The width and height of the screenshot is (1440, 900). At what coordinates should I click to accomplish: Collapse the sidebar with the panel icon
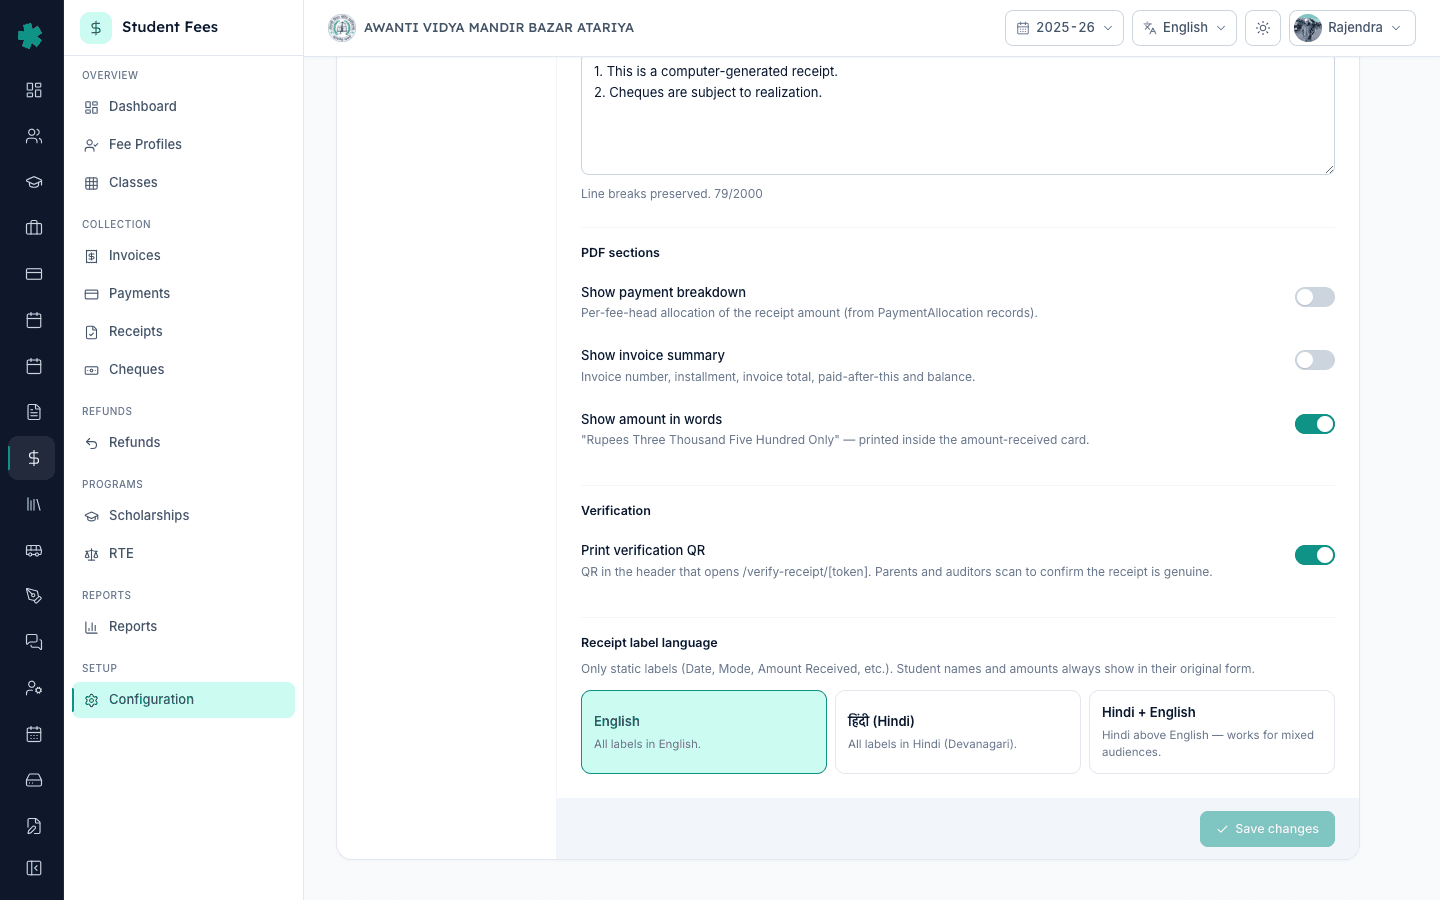coord(34,868)
